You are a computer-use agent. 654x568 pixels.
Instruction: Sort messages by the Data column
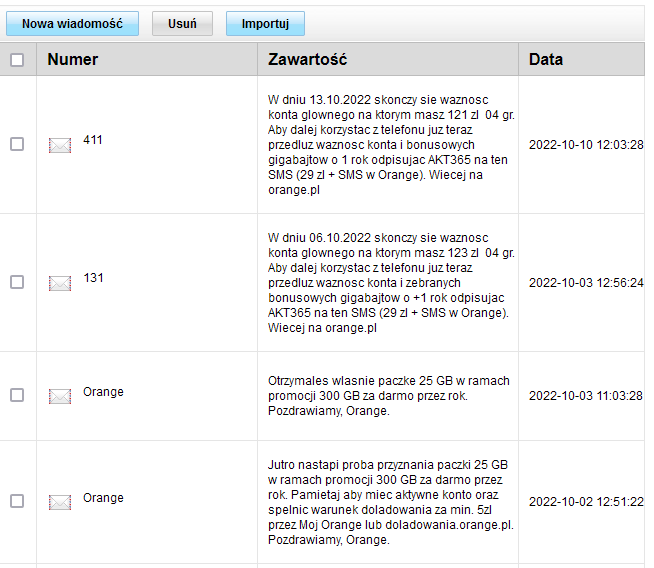(546, 60)
